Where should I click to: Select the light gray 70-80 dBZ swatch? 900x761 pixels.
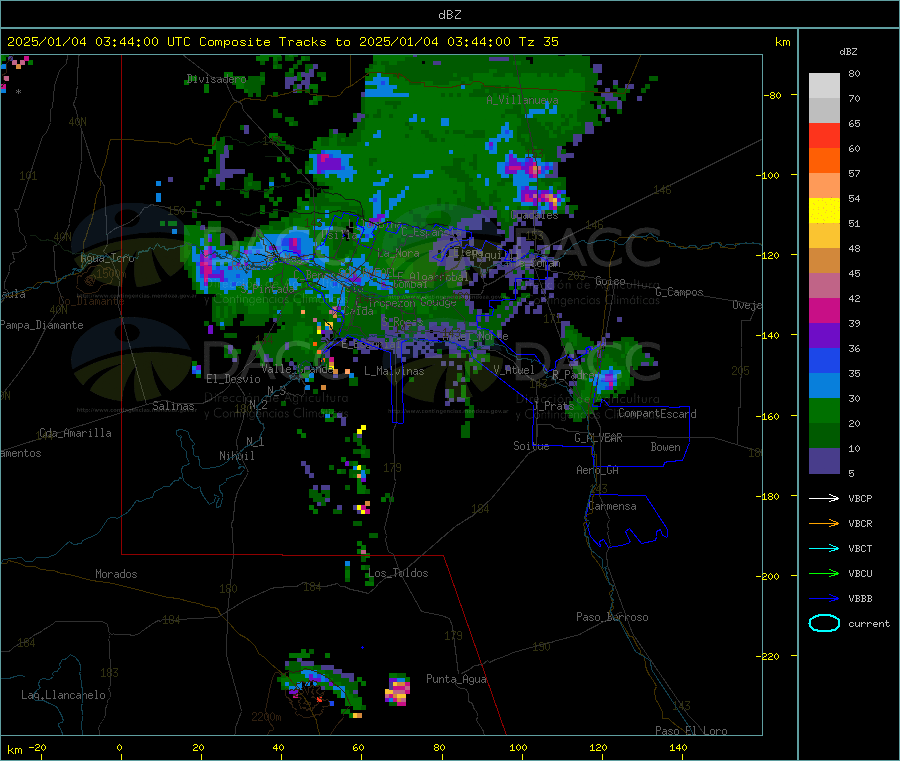824,86
